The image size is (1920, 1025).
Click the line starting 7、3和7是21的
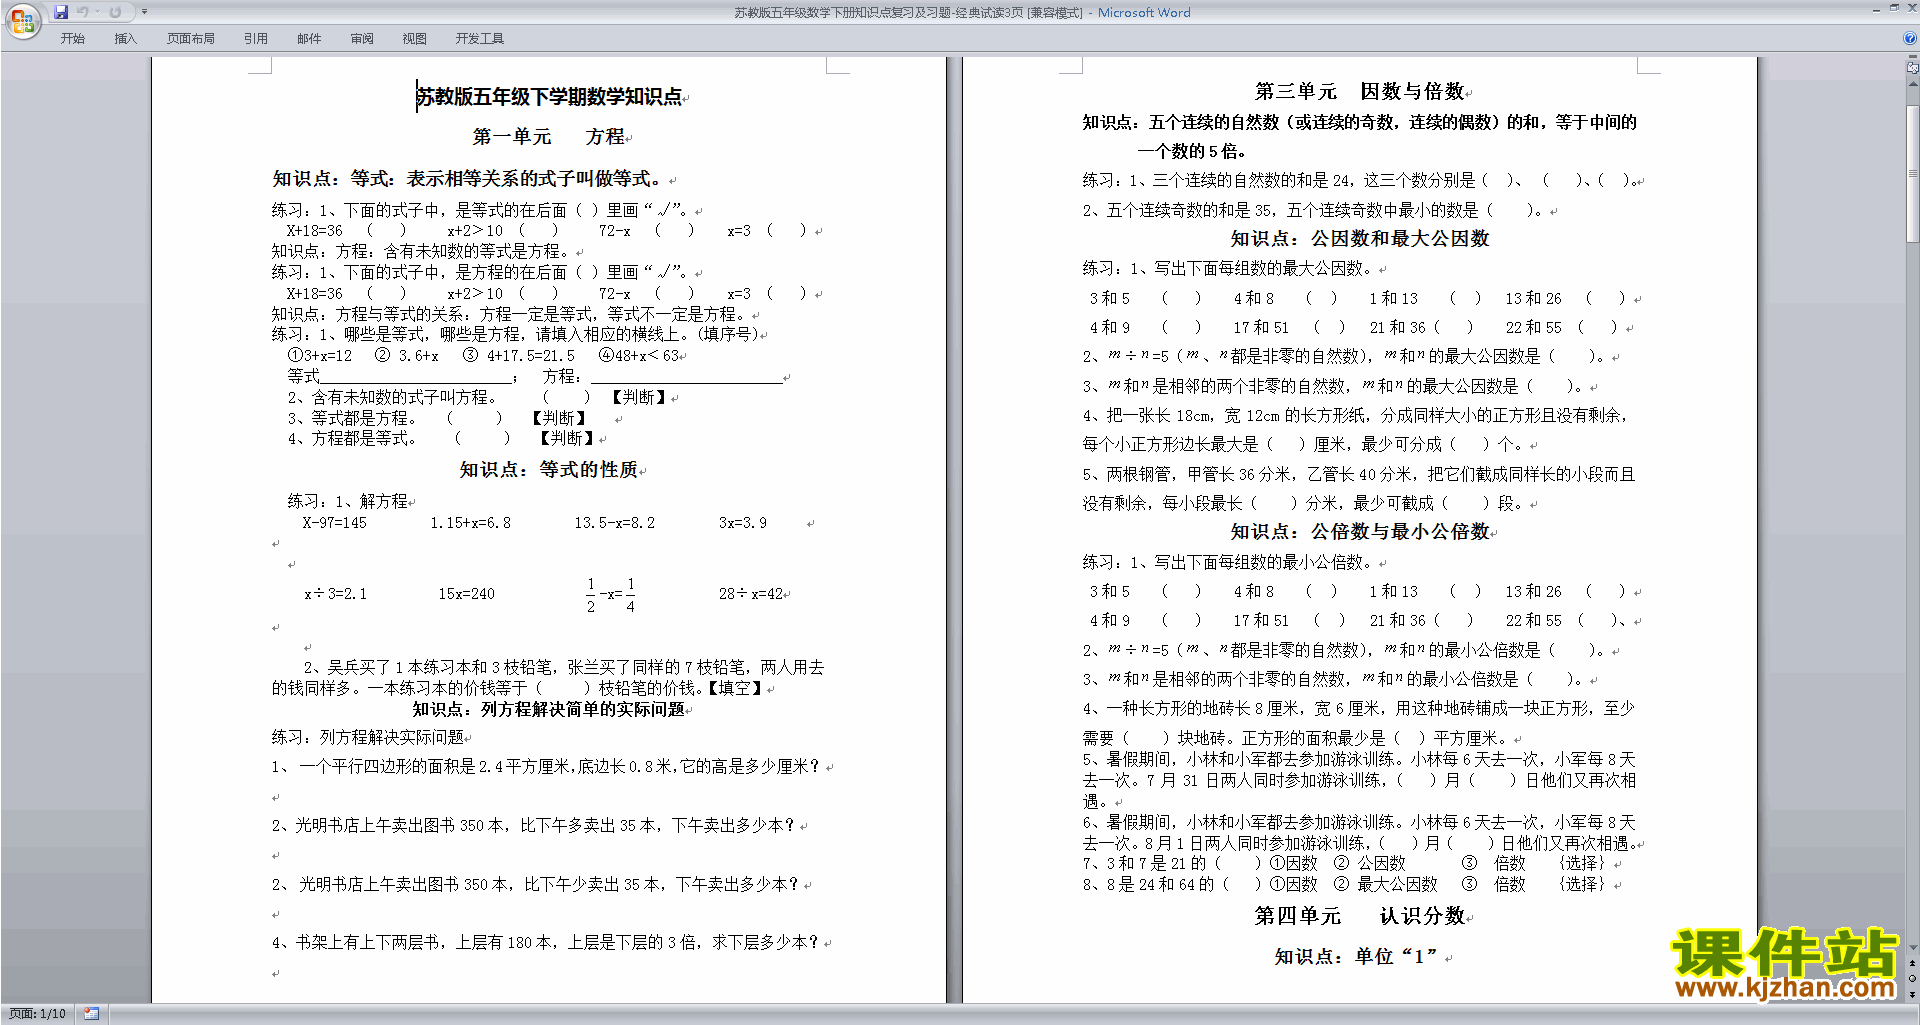click(1343, 863)
